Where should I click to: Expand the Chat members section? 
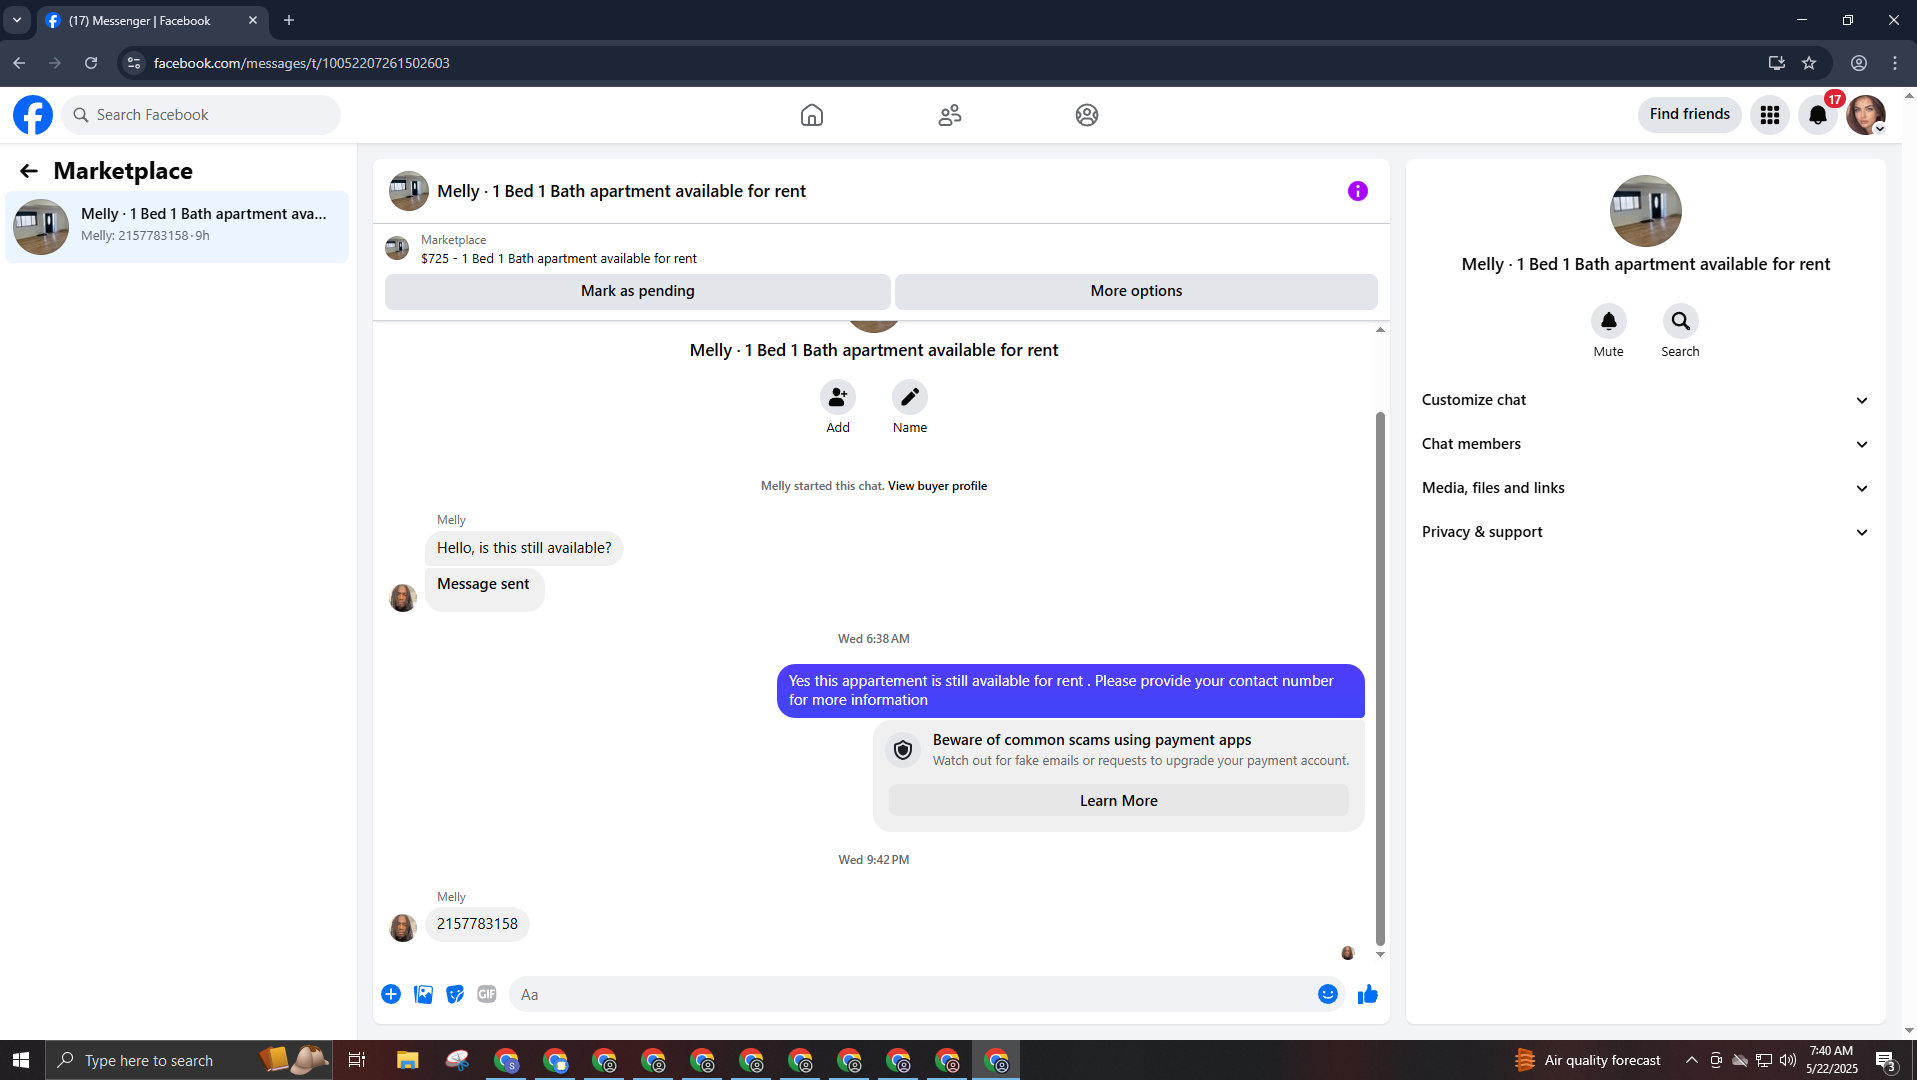tap(1645, 444)
